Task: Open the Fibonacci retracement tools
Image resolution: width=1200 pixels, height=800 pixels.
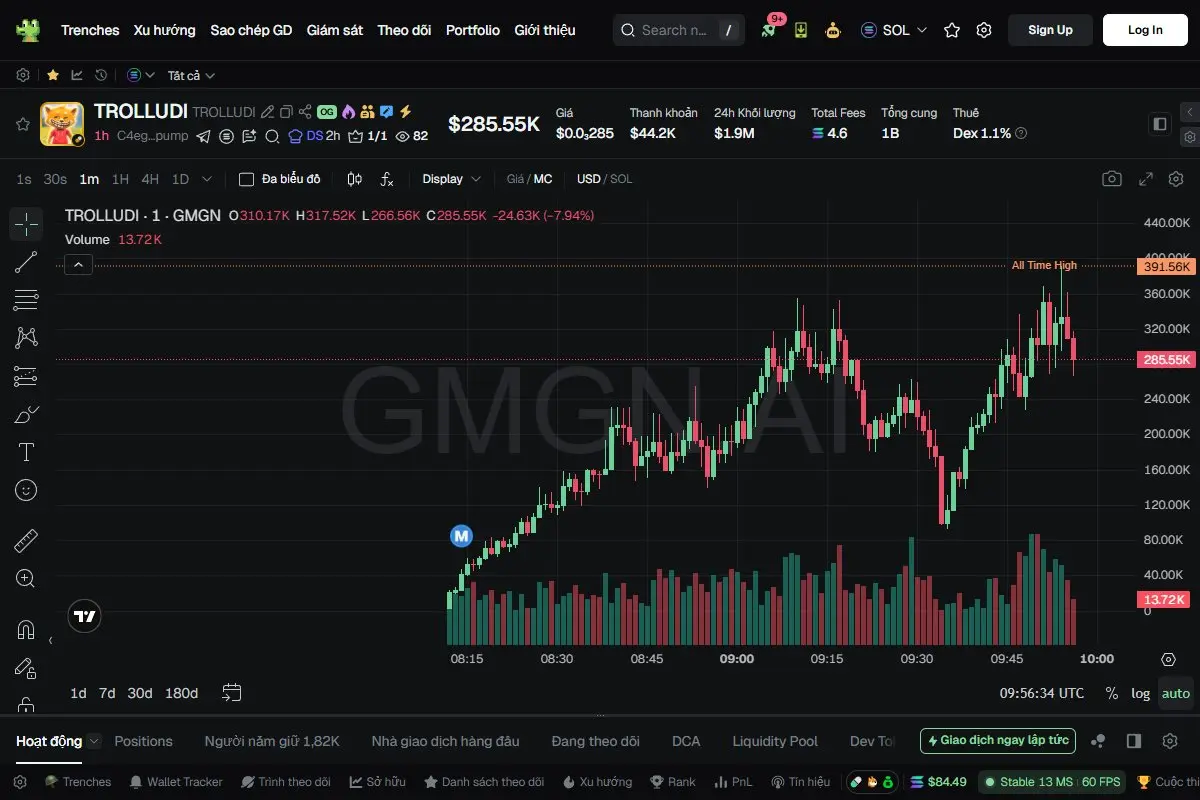Action: [x=26, y=300]
